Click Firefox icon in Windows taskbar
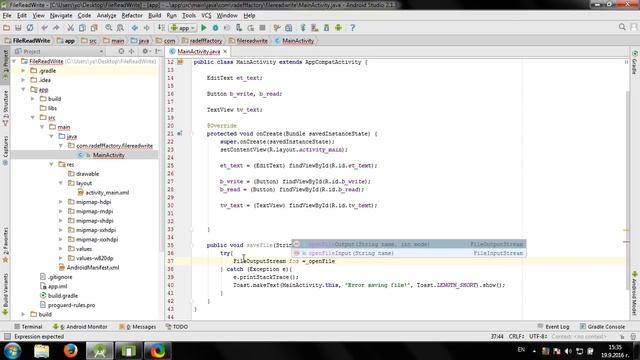The width and height of the screenshot is (640, 360). pyautogui.click(x=71, y=351)
